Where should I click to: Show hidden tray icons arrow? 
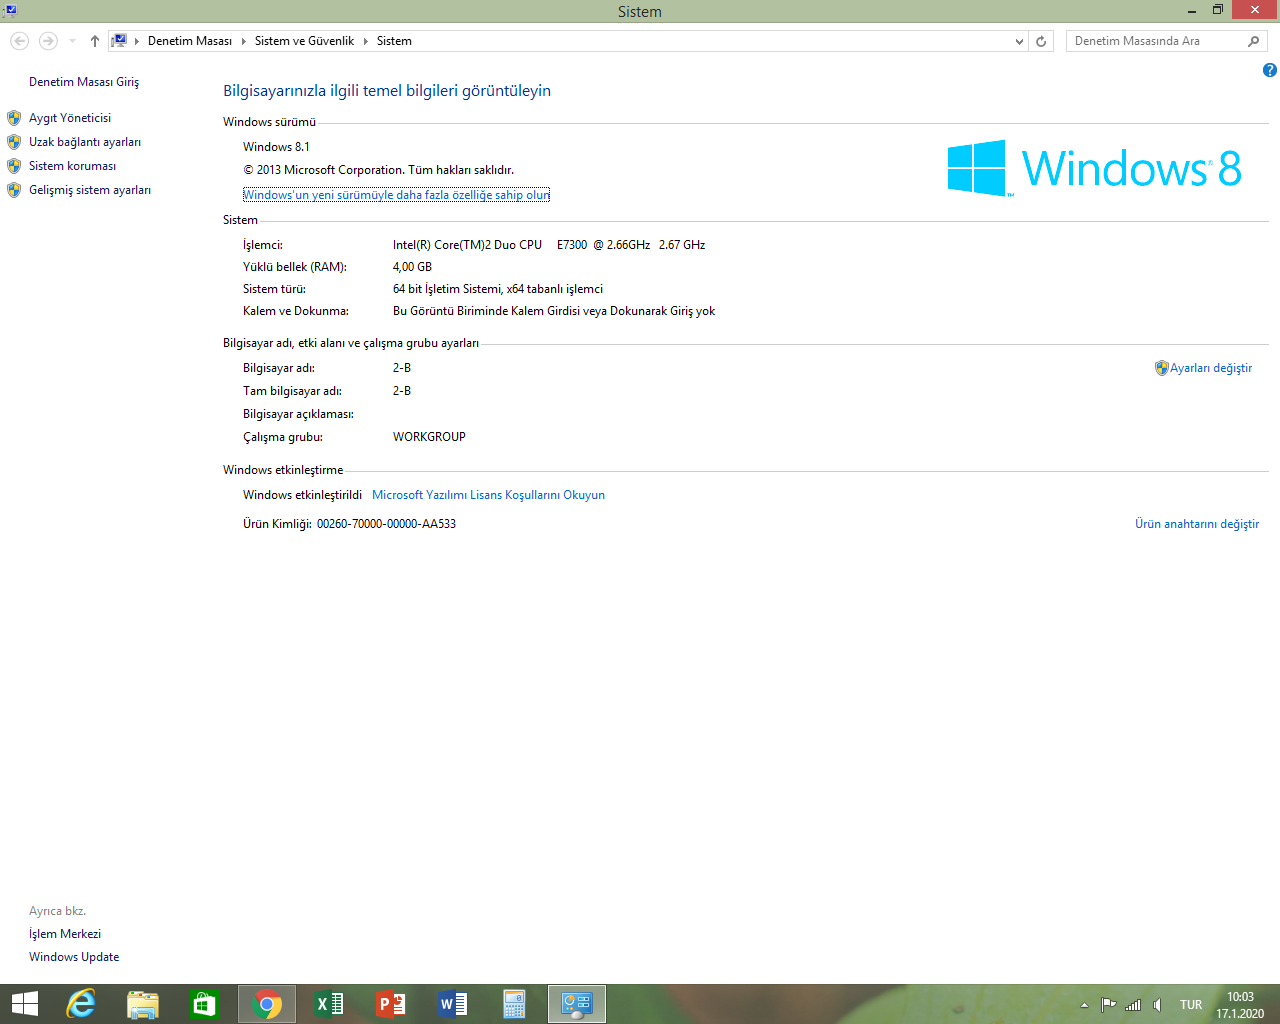(1084, 1005)
